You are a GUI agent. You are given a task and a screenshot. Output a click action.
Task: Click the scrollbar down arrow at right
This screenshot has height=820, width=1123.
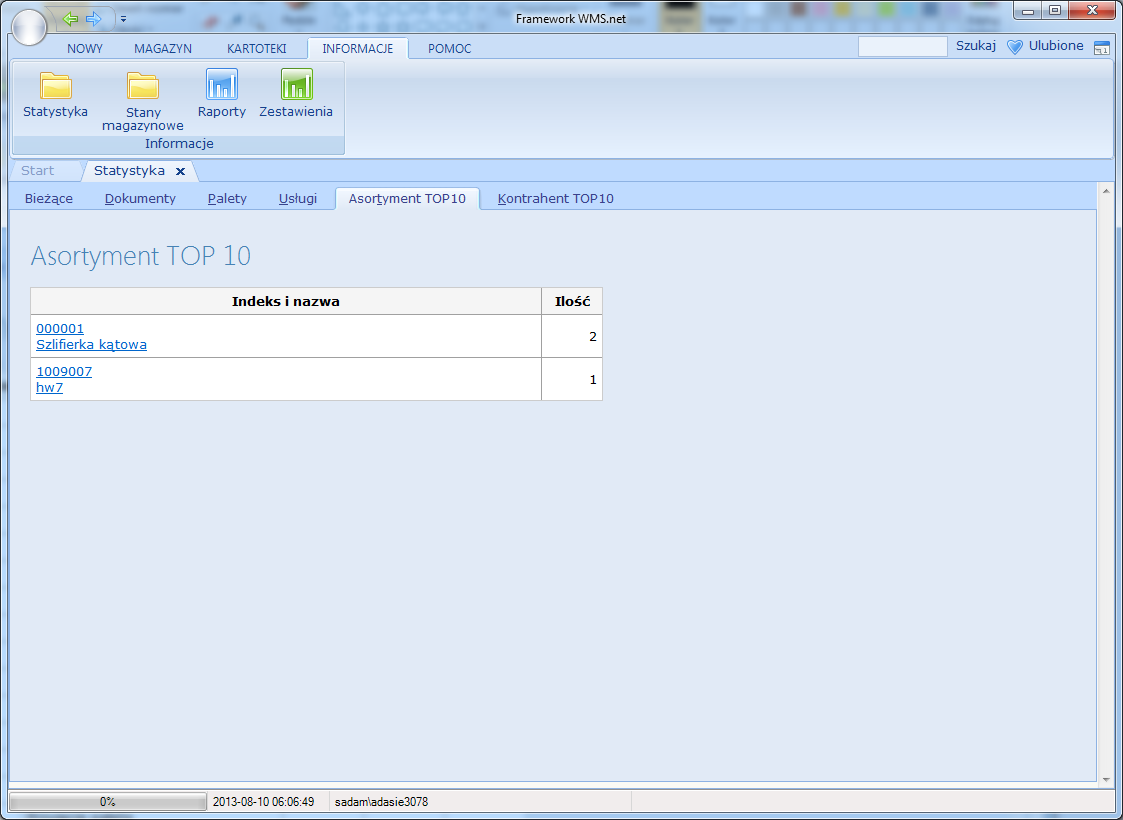click(1106, 779)
